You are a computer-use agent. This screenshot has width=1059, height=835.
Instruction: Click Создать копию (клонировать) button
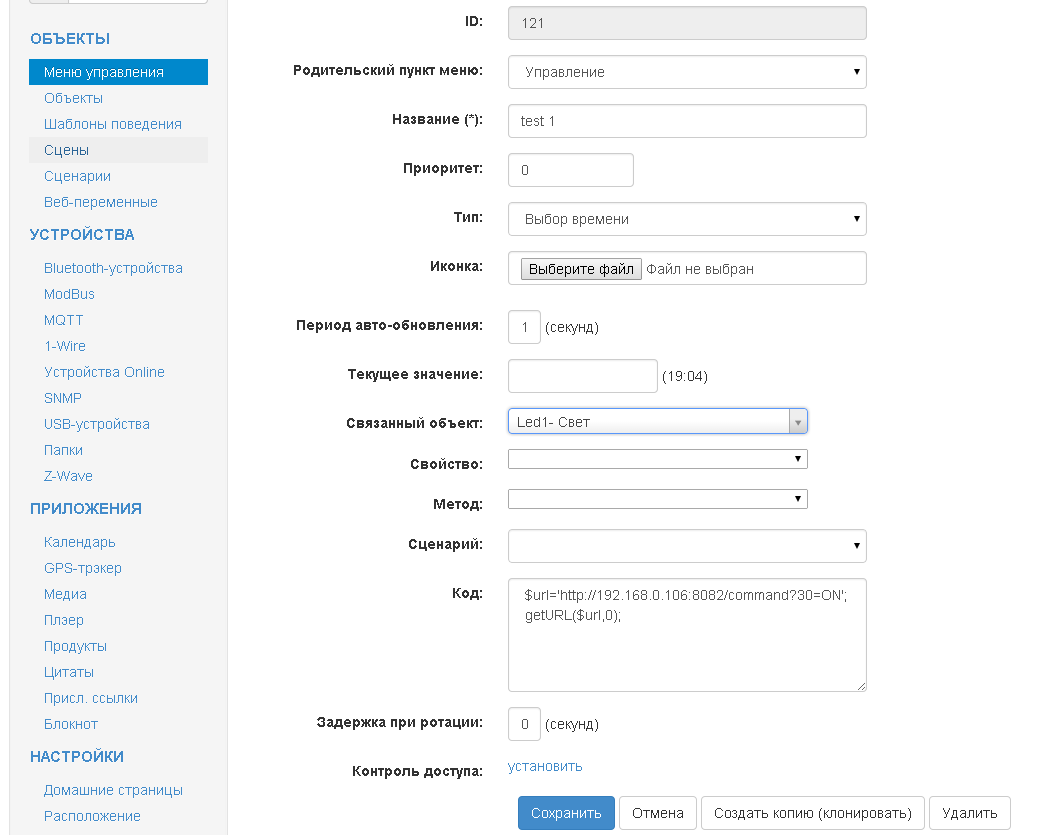813,813
